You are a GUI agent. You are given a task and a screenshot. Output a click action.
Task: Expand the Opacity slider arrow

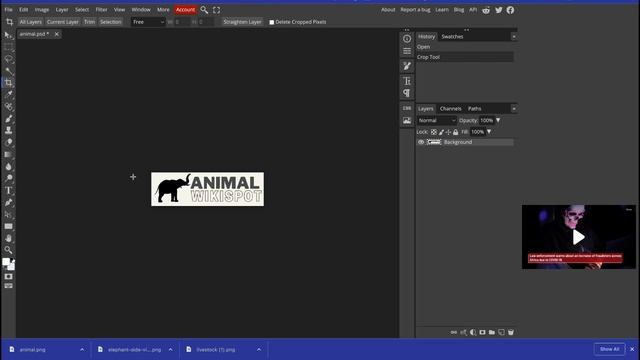[x=498, y=120]
